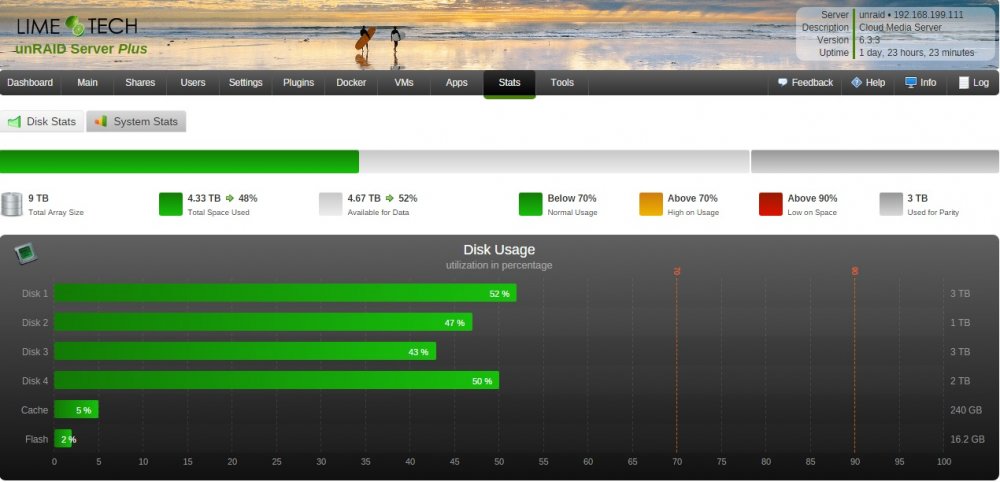Click the Disk Usage chart chip icon

(26, 254)
